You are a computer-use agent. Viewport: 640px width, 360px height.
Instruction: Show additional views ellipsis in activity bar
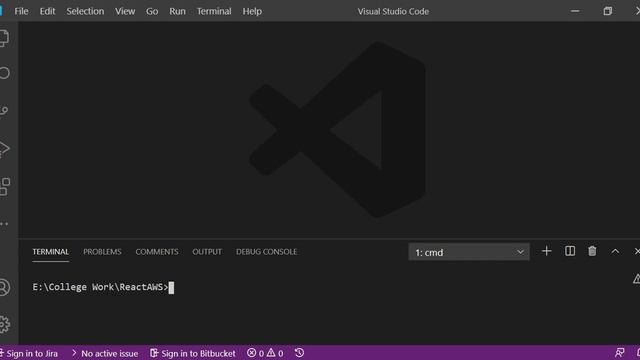coord(4,224)
